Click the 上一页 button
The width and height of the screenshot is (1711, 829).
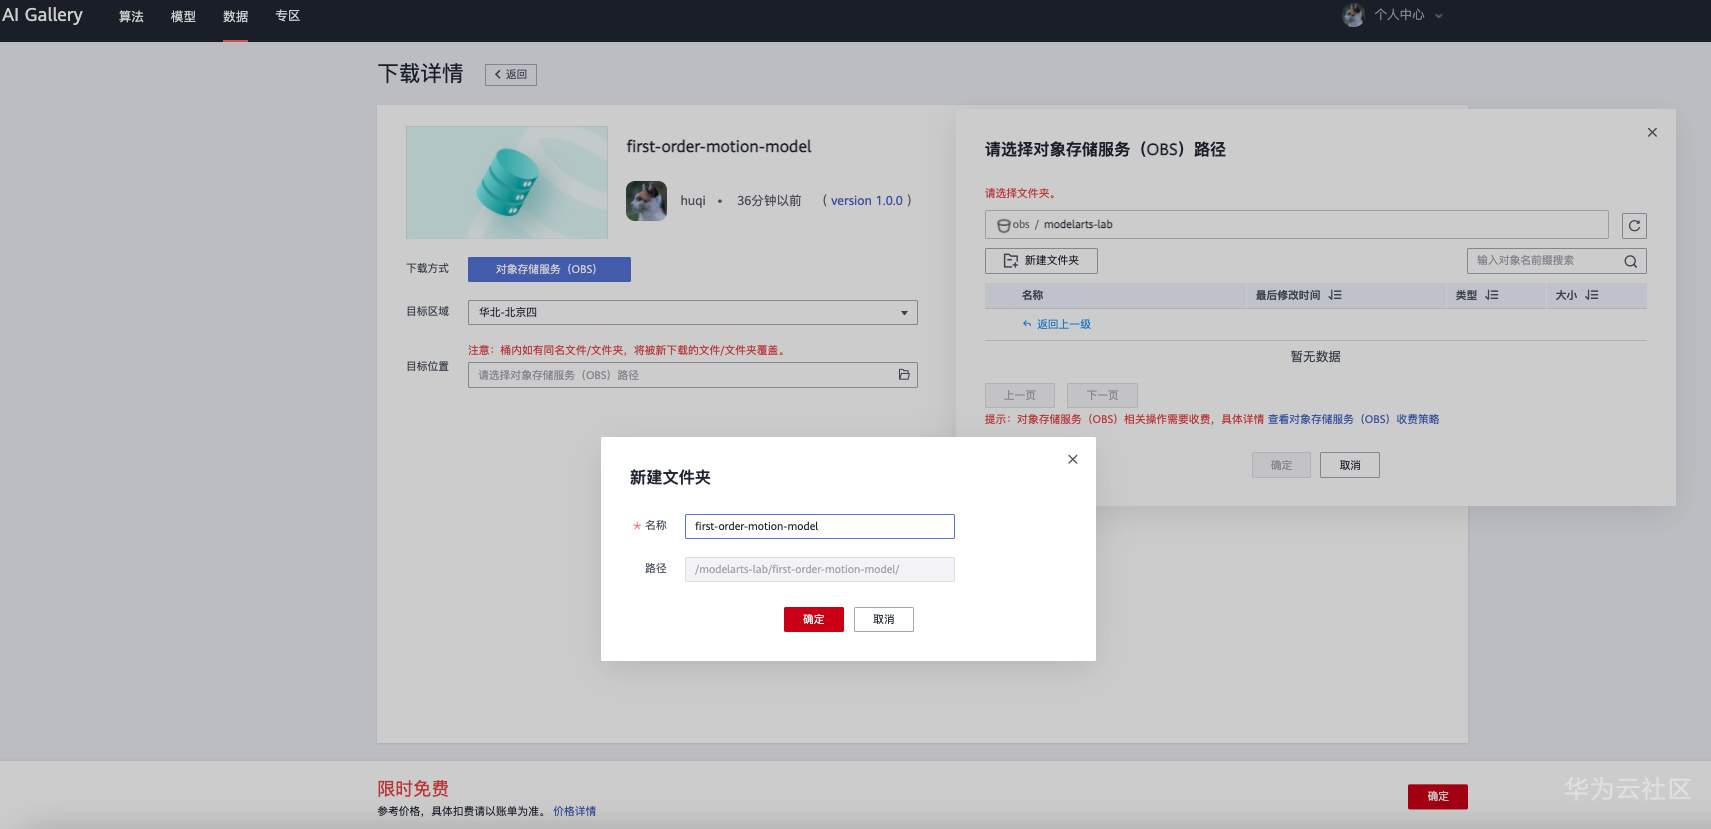(x=1020, y=395)
